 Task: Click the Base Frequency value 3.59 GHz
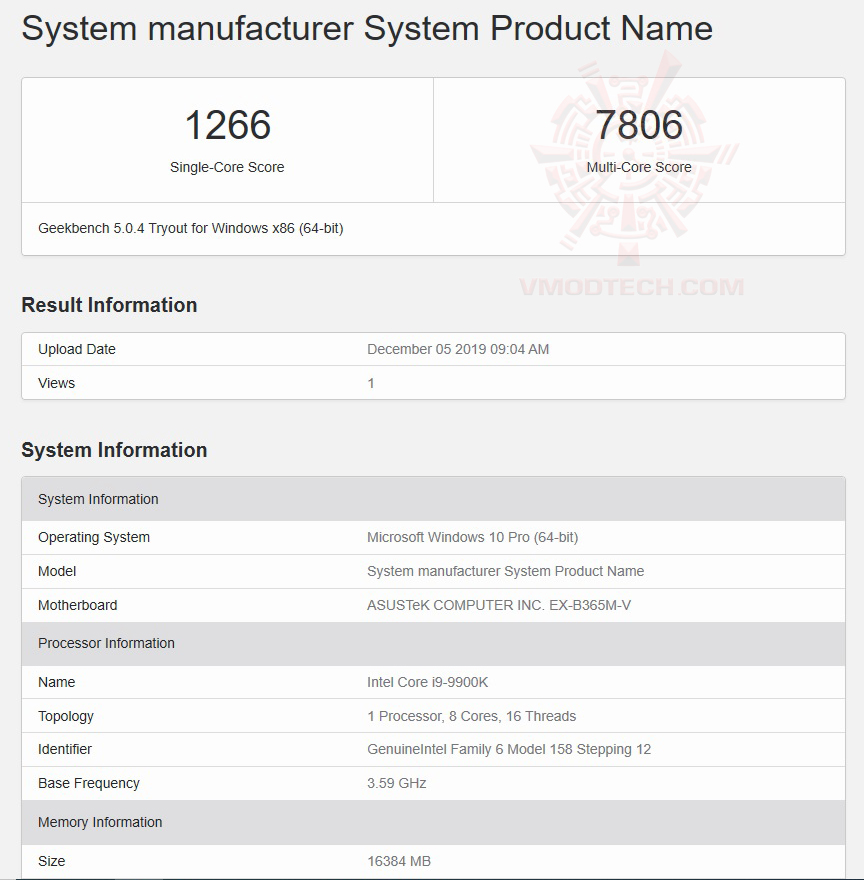pos(397,783)
